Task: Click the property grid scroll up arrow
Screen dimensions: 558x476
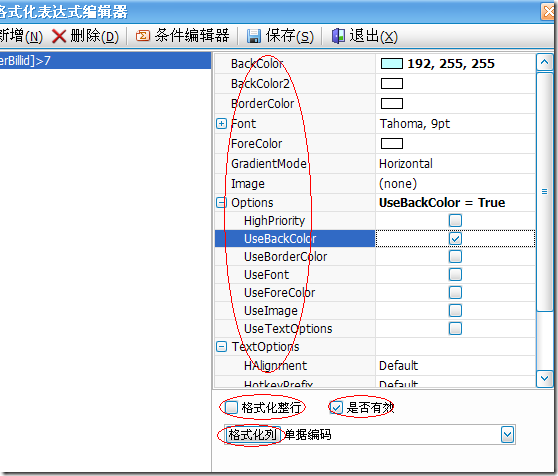Action: pyautogui.click(x=544, y=62)
